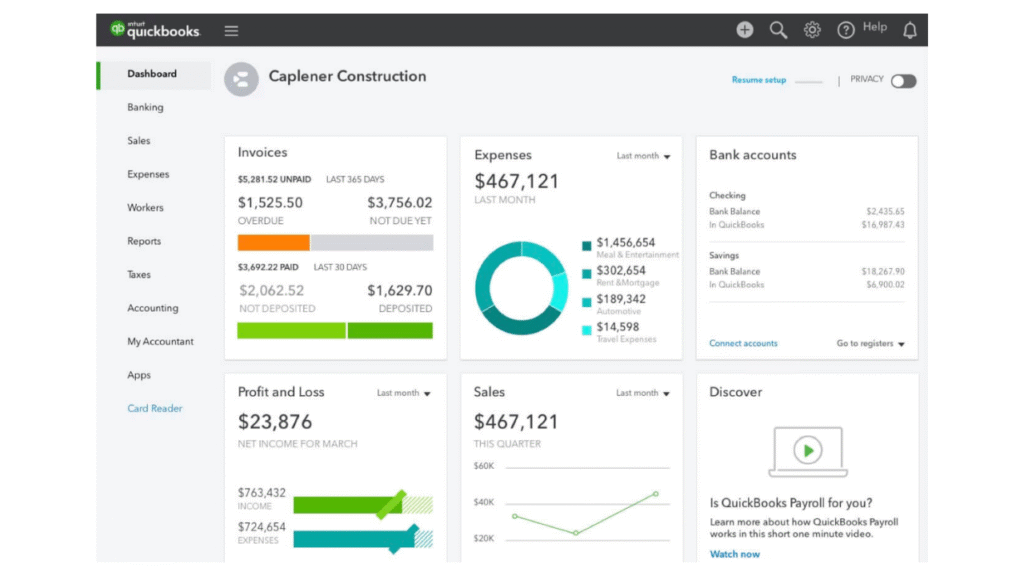The width and height of the screenshot is (1024, 576).
Task: Open the Sales Last month dropdown
Action: (643, 393)
